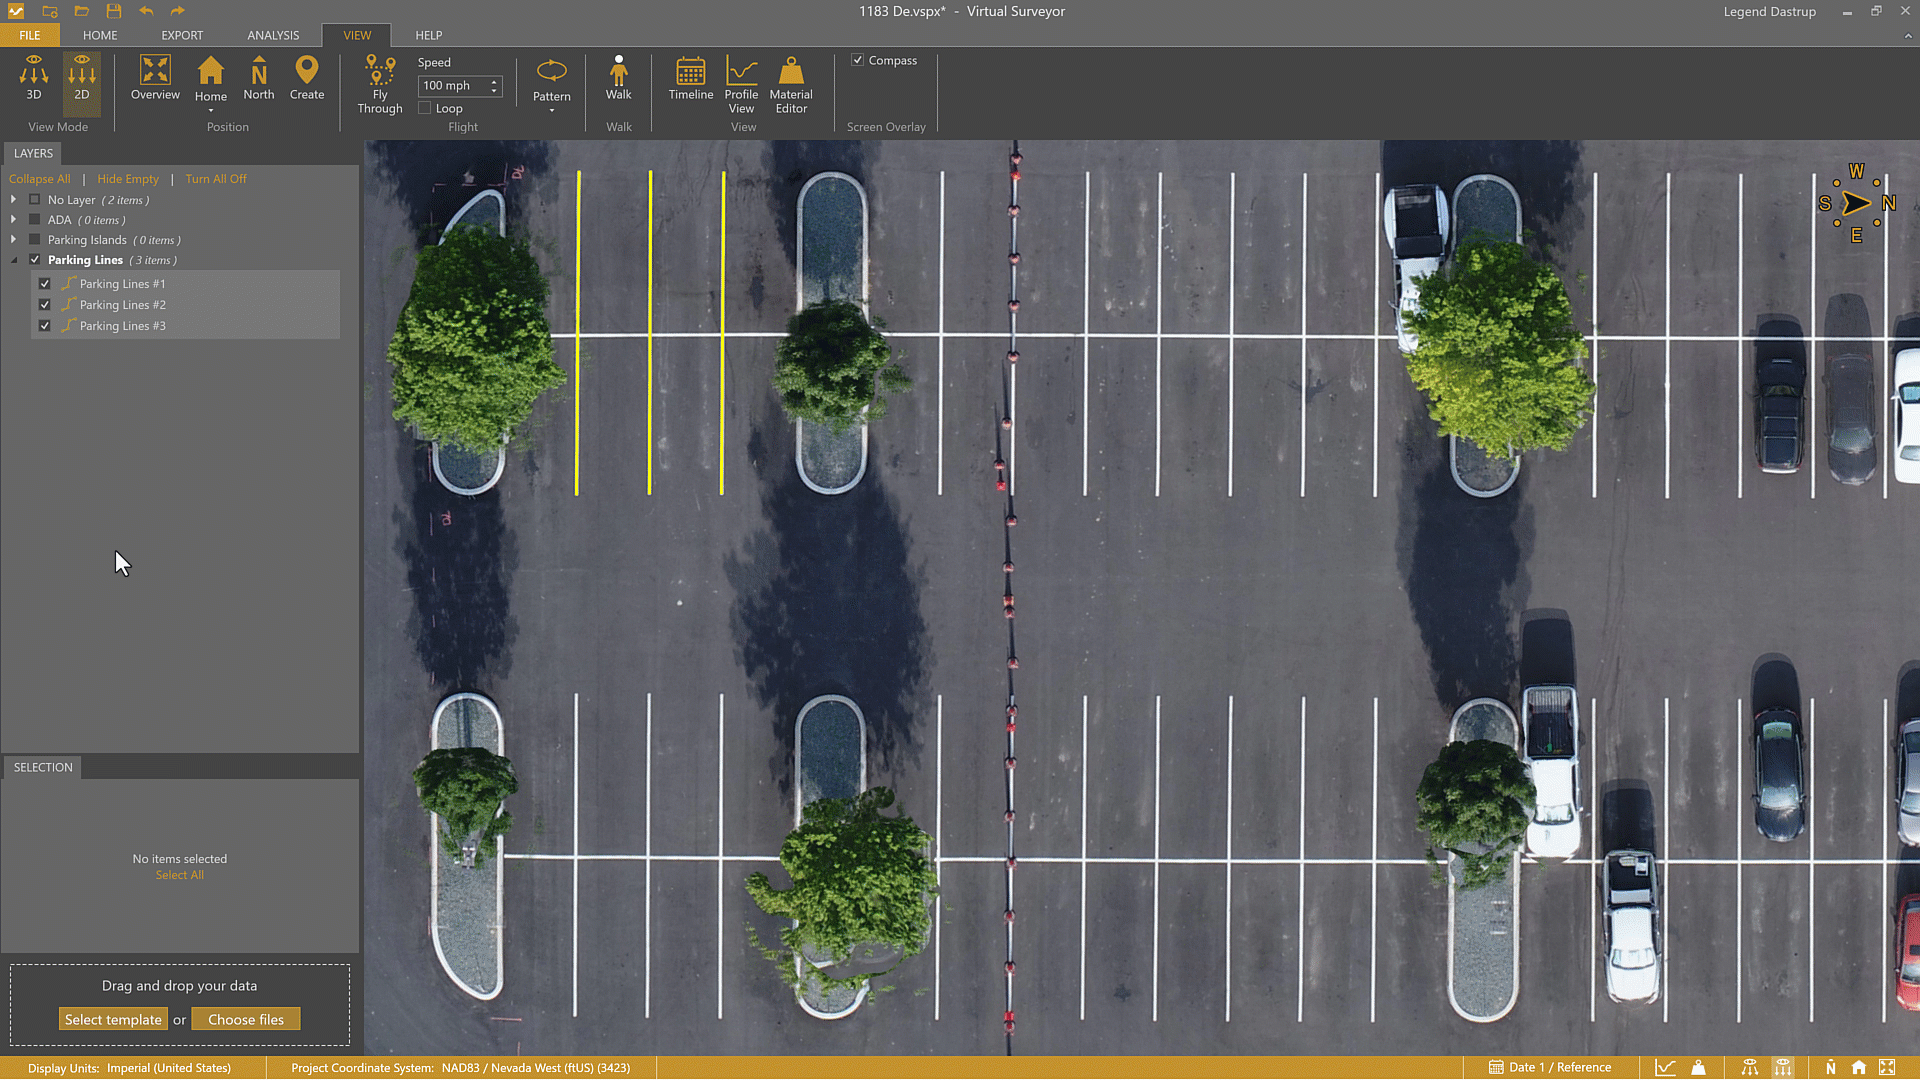The width and height of the screenshot is (1920, 1080).
Task: Click the Choose files button
Action: pos(246,1019)
